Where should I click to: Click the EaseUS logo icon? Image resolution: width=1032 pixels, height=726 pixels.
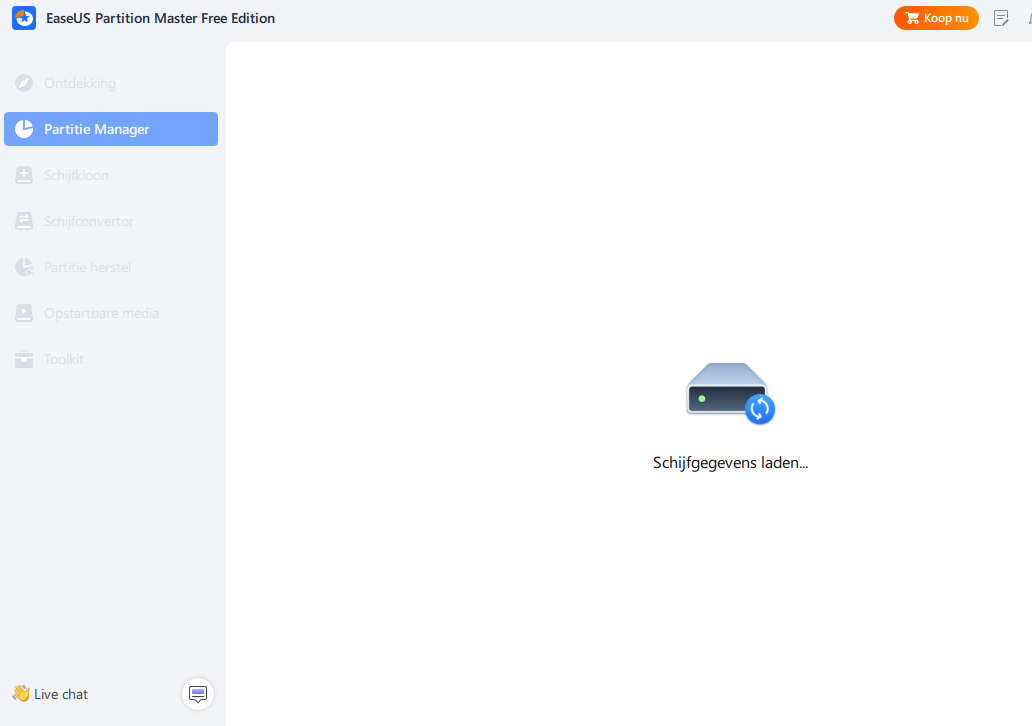point(24,18)
